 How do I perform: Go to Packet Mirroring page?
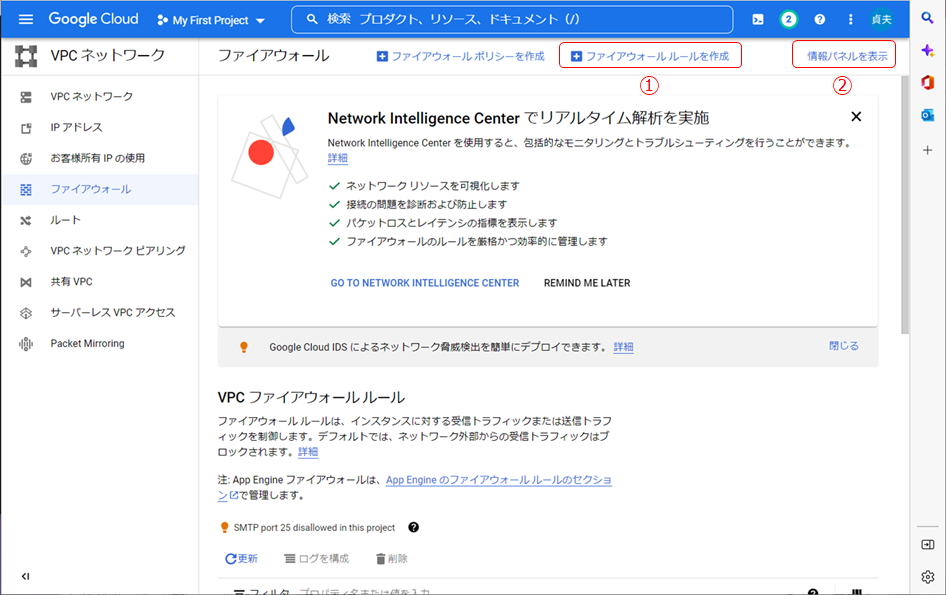[87, 344]
